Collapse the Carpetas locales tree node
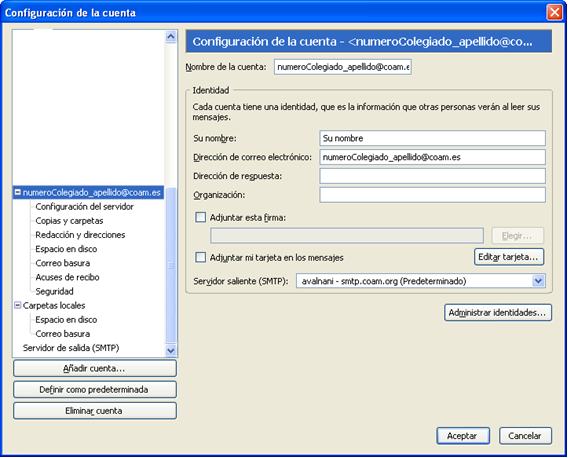 (17, 305)
